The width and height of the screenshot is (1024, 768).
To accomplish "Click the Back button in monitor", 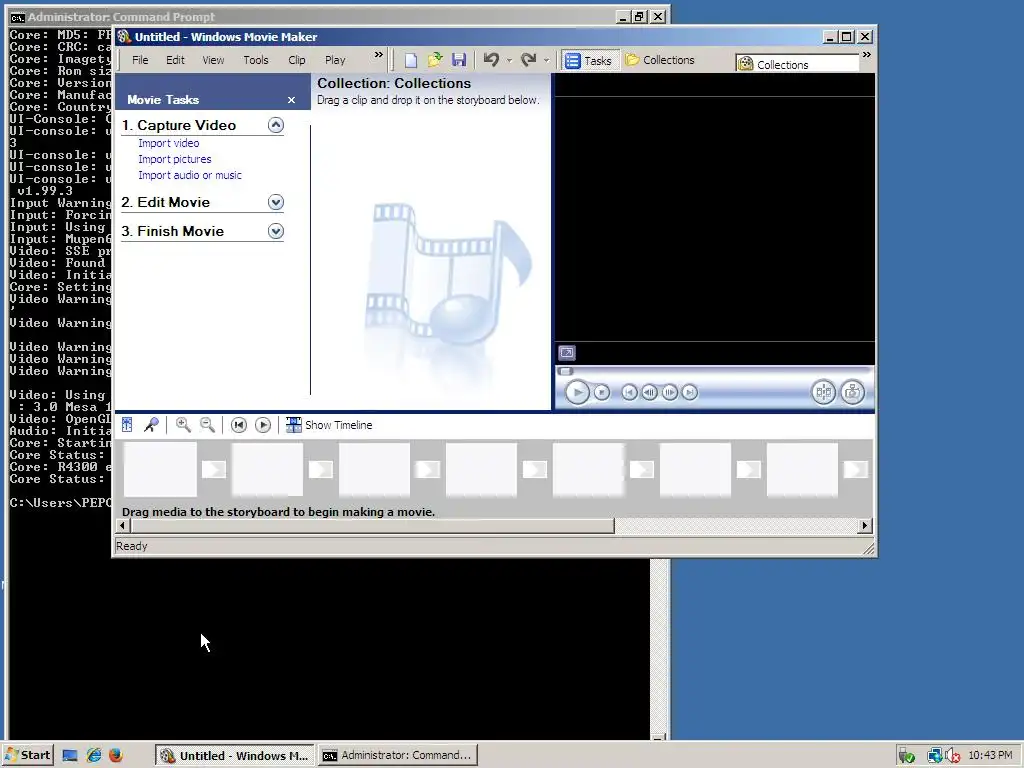I will [629, 392].
